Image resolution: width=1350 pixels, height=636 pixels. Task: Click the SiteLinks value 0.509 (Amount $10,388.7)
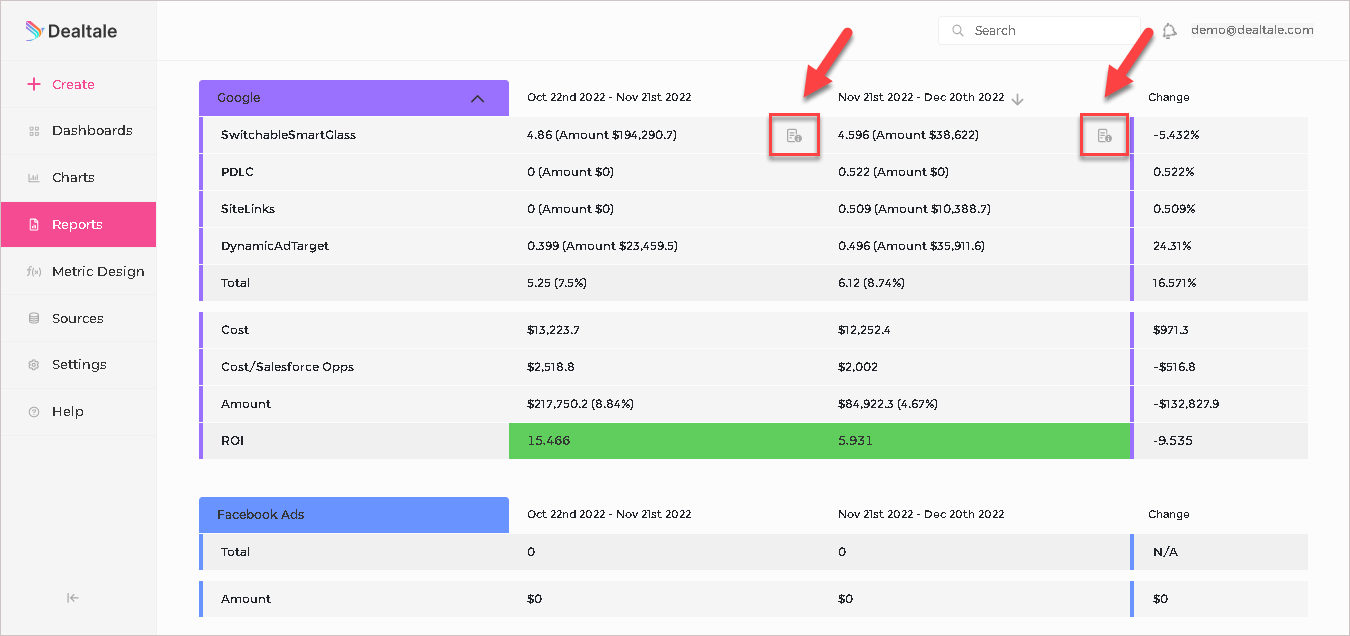914,209
